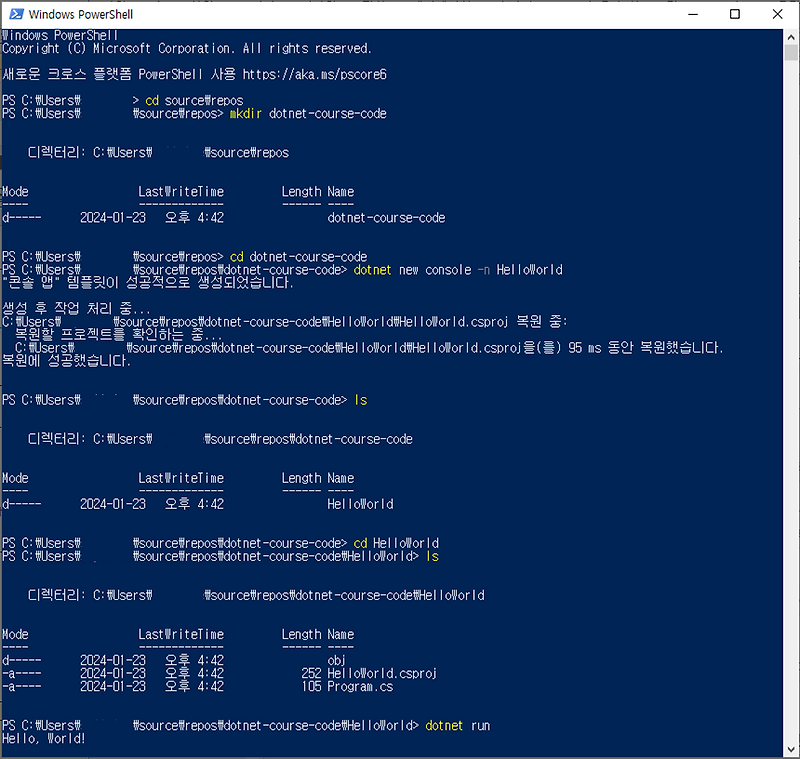
Task: Click the 'Copyright (C) Microsoft Corporation' line
Action: tap(187, 48)
